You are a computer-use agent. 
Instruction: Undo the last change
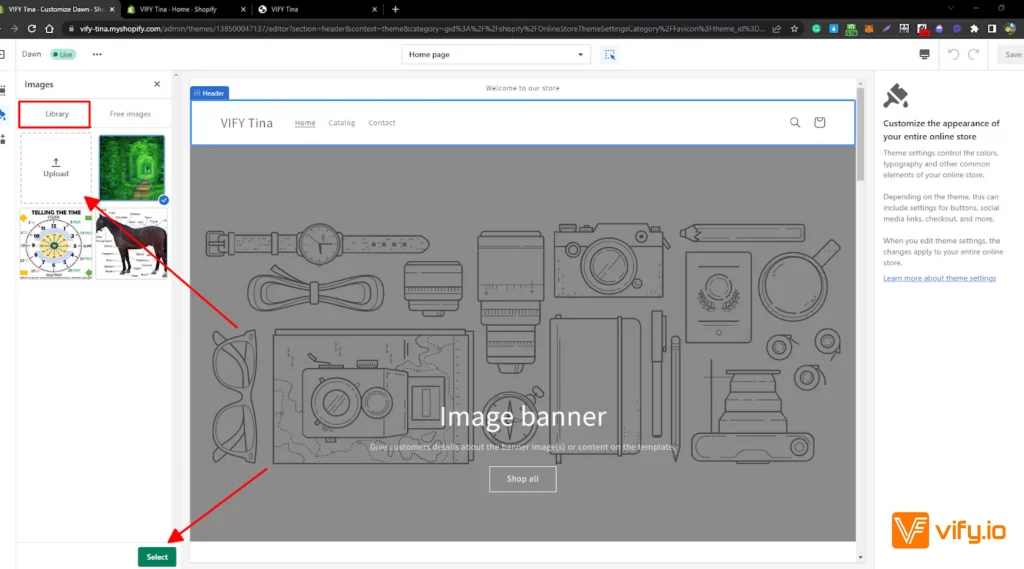pyautogui.click(x=953, y=54)
